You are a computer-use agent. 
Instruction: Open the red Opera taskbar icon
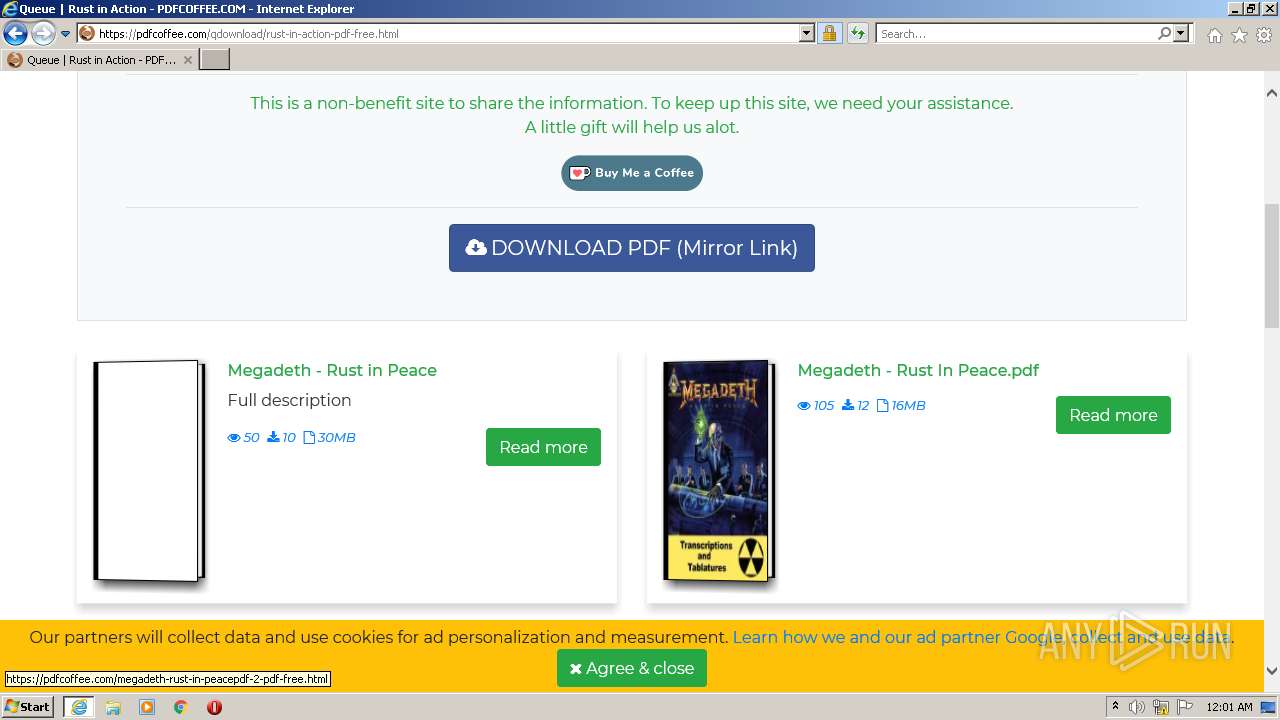(x=214, y=707)
